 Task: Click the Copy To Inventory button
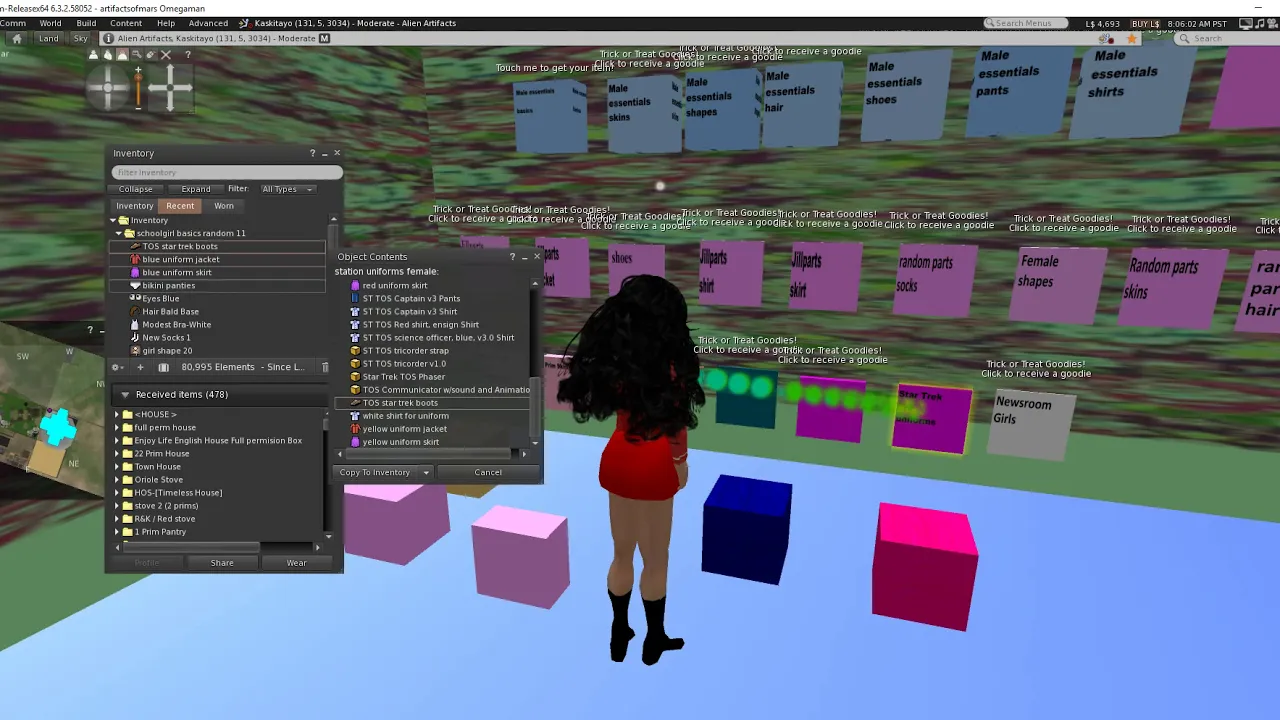click(x=376, y=473)
